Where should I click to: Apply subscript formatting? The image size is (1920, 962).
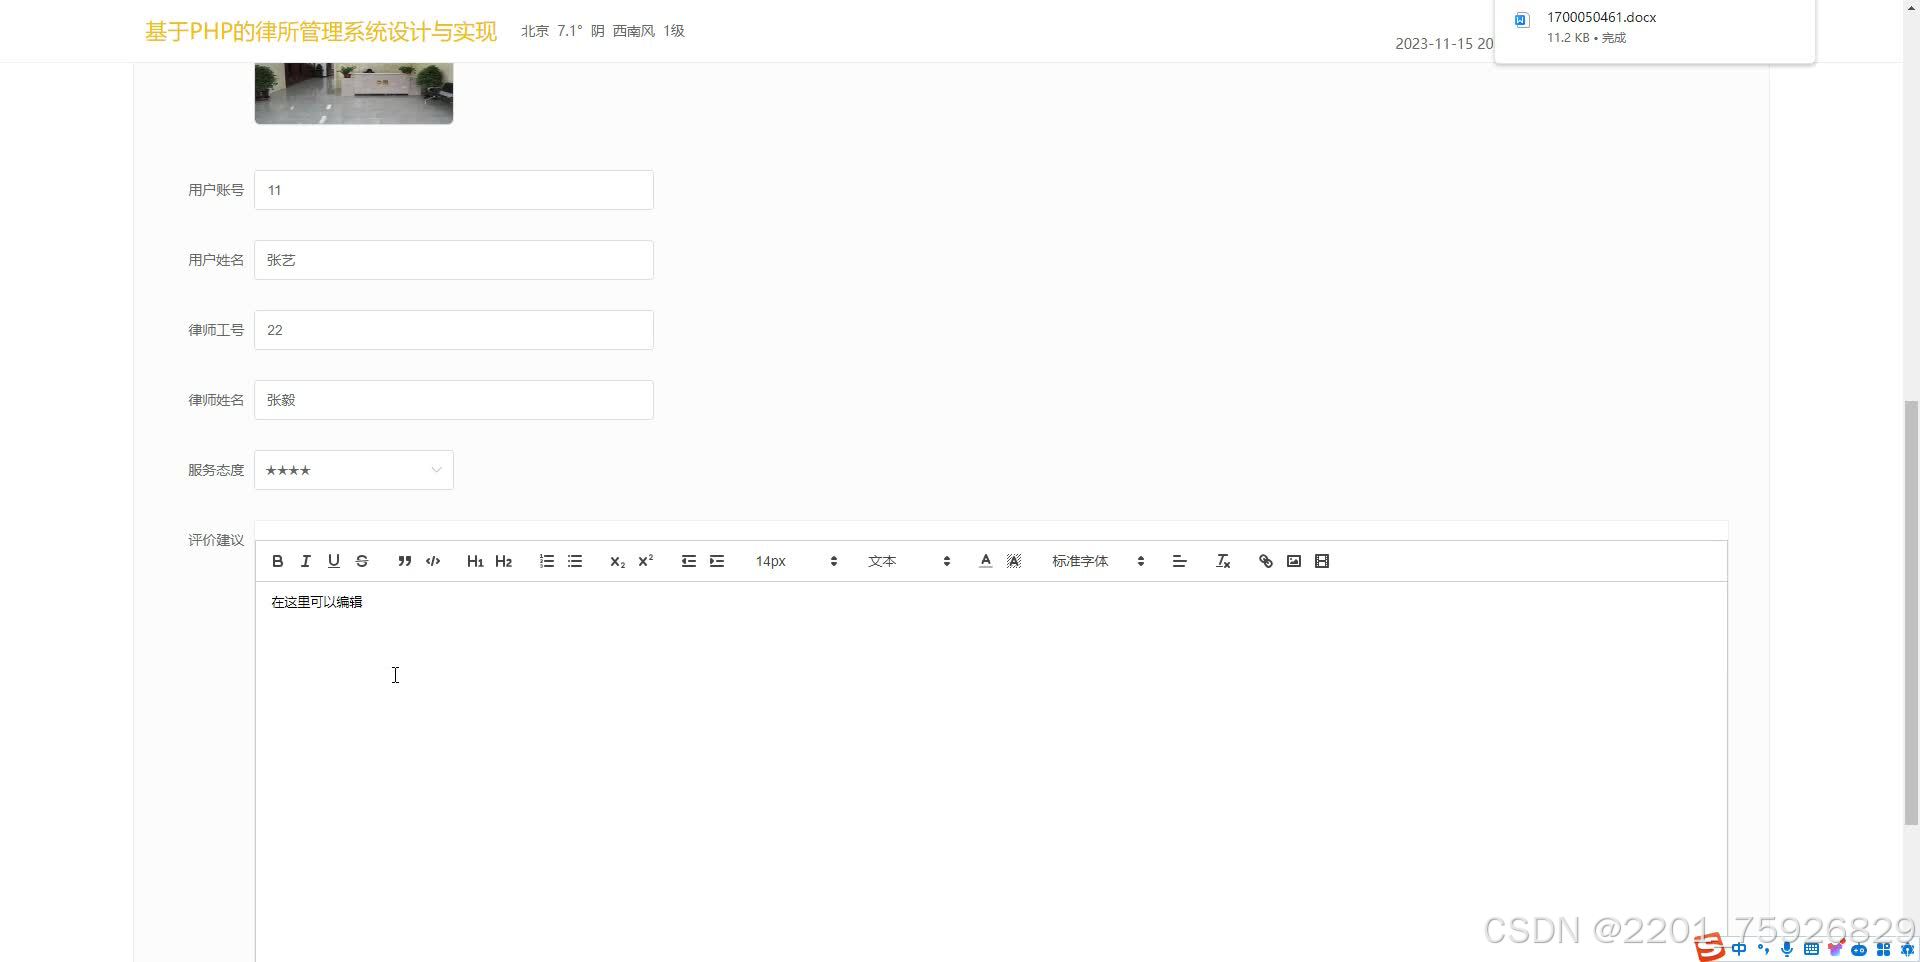618,561
